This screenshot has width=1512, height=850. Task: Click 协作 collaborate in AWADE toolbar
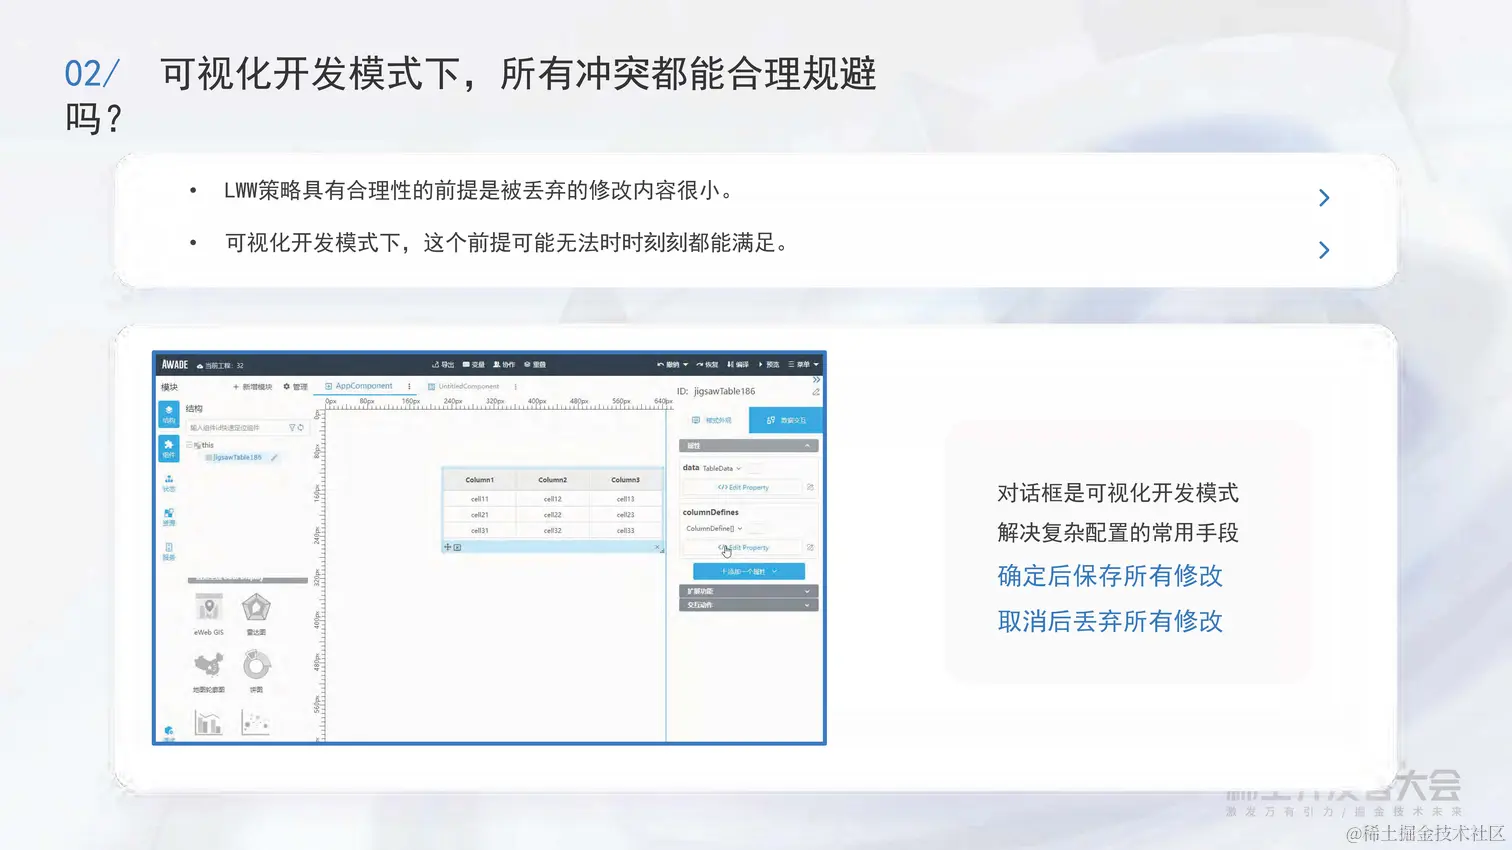coord(504,365)
